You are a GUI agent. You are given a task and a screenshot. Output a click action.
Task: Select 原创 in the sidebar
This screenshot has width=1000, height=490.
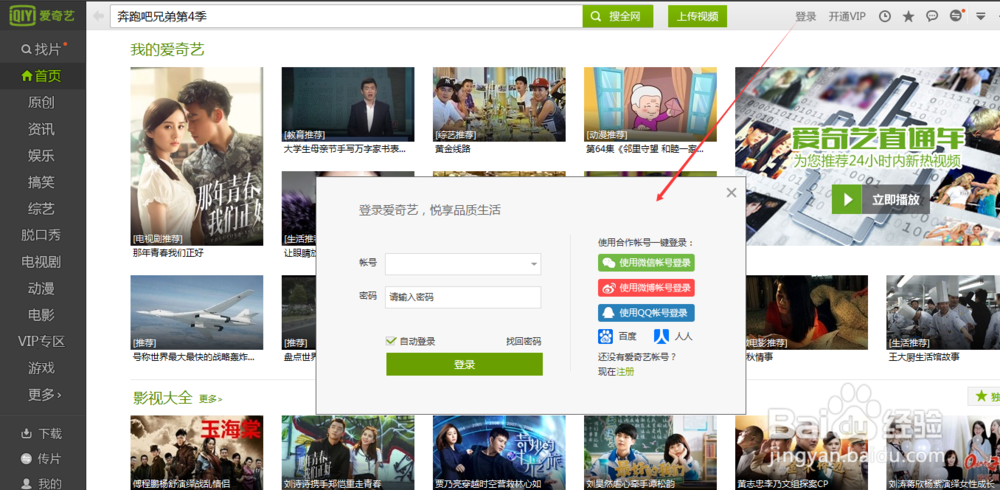[43, 103]
